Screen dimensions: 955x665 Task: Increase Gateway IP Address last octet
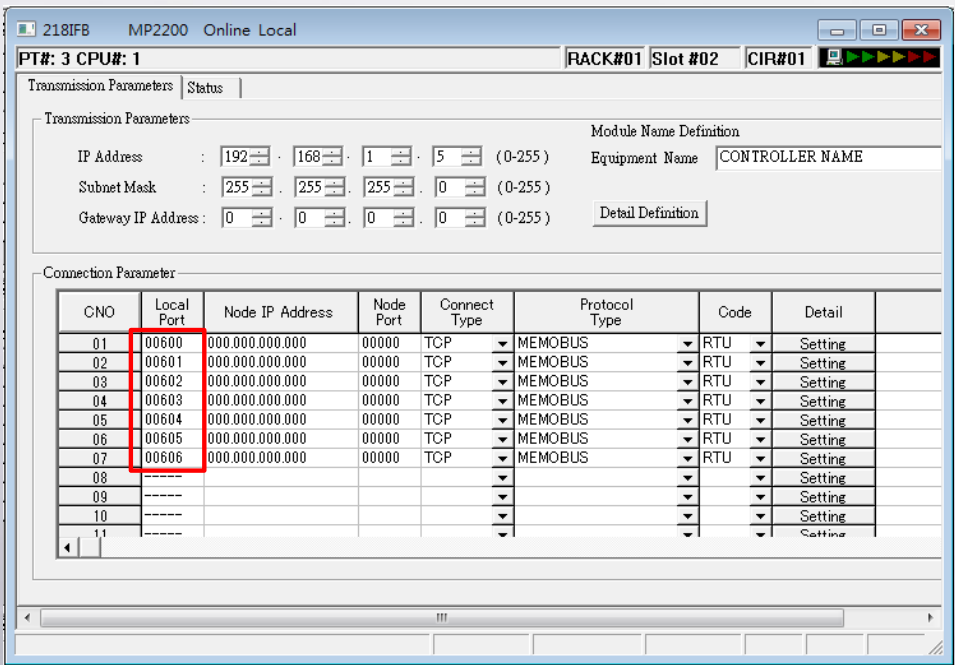[x=475, y=213]
